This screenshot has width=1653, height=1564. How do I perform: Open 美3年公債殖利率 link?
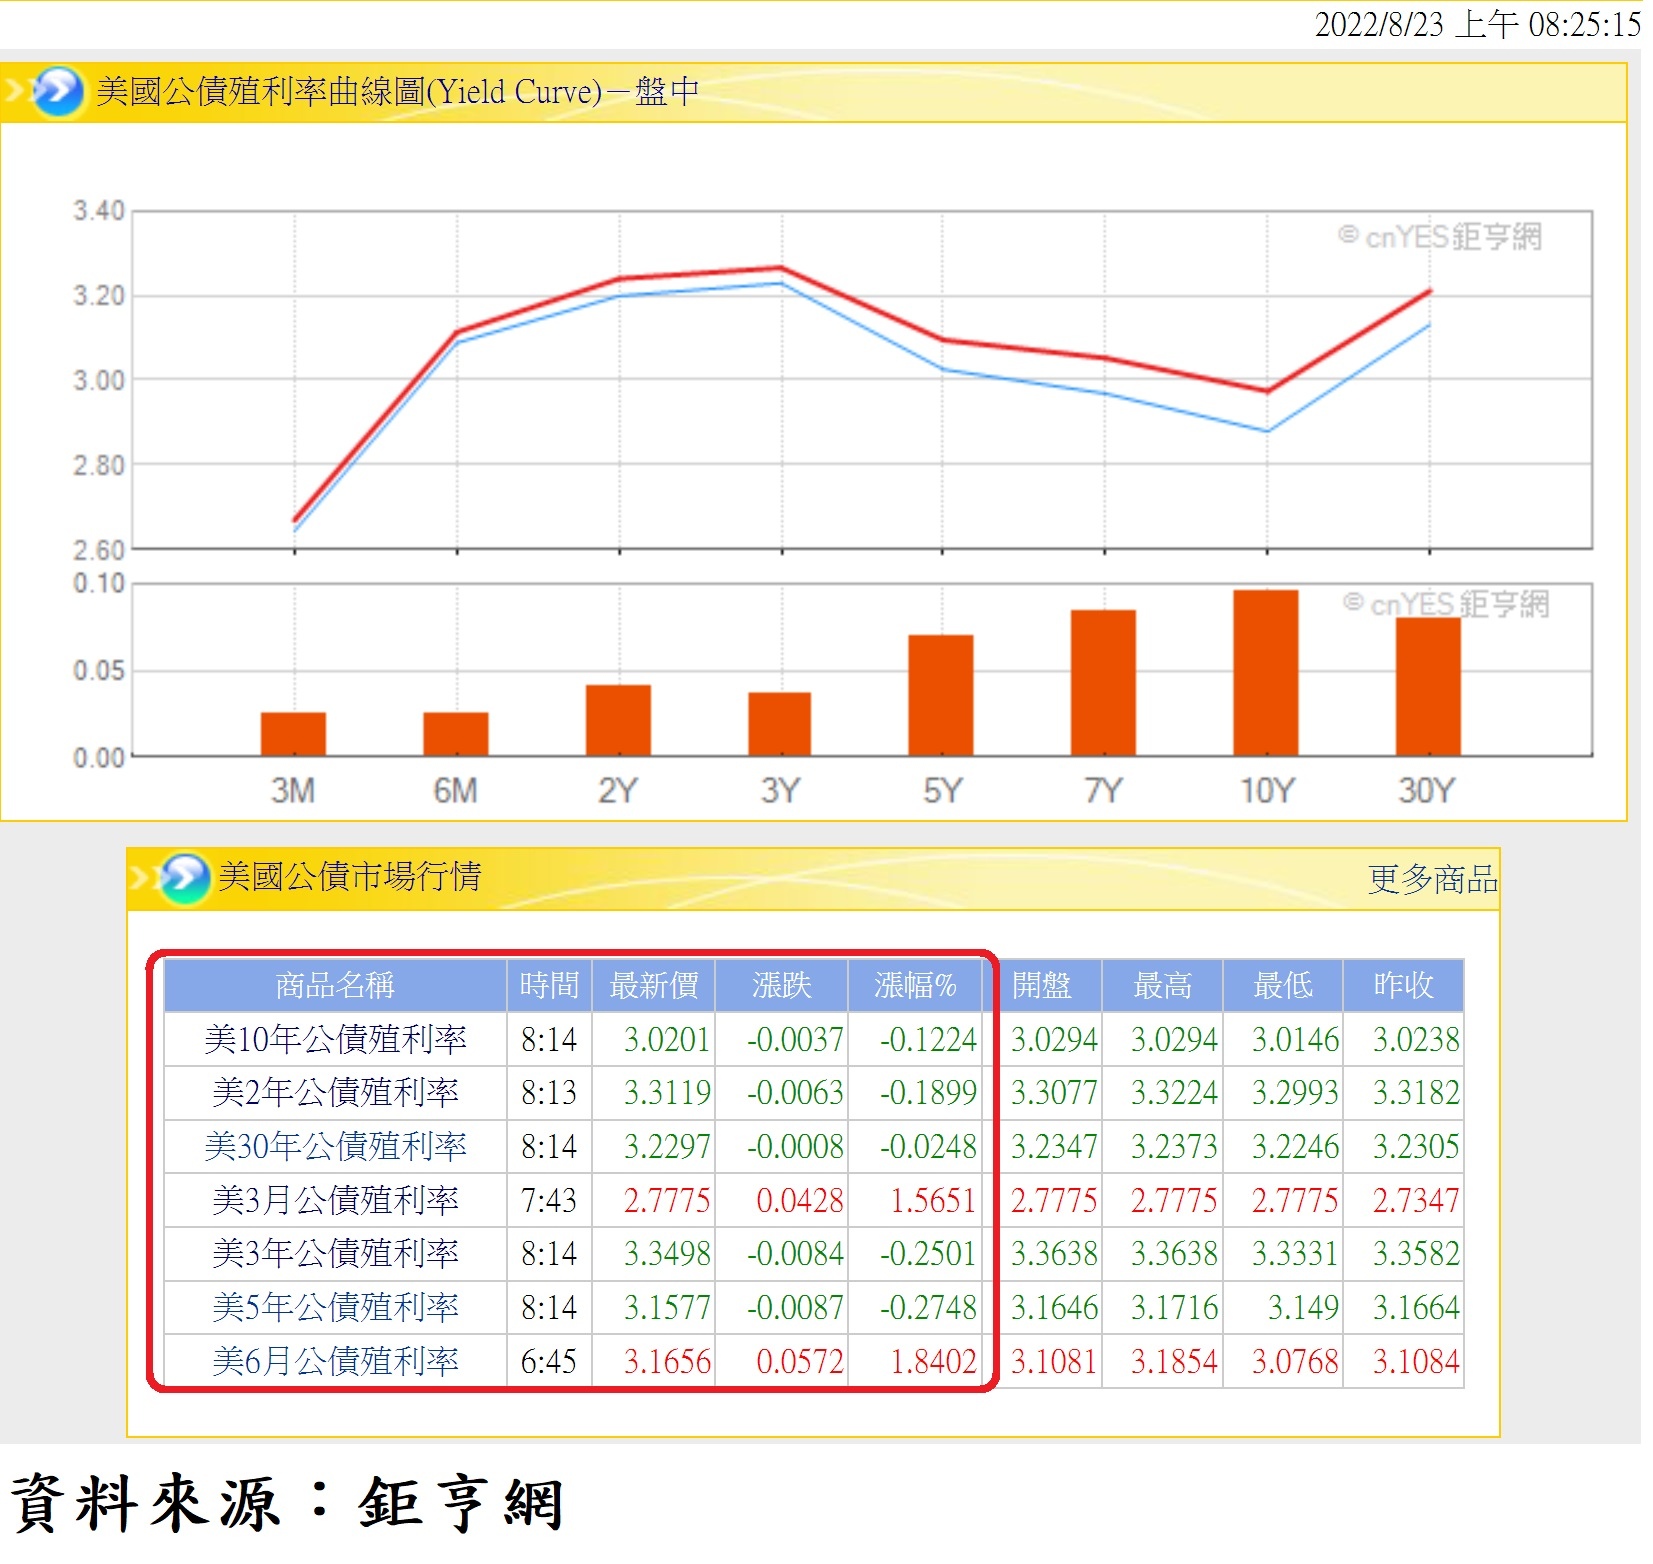(335, 1253)
